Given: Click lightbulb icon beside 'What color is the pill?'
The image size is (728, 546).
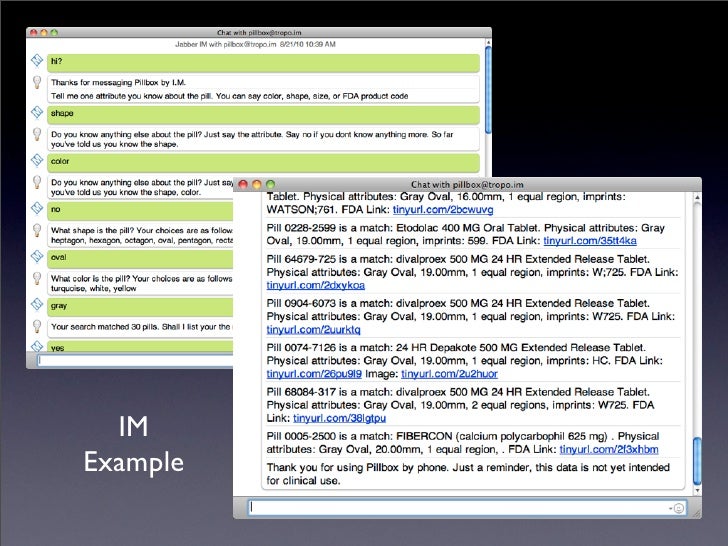Looking at the screenshot, I should (37, 278).
